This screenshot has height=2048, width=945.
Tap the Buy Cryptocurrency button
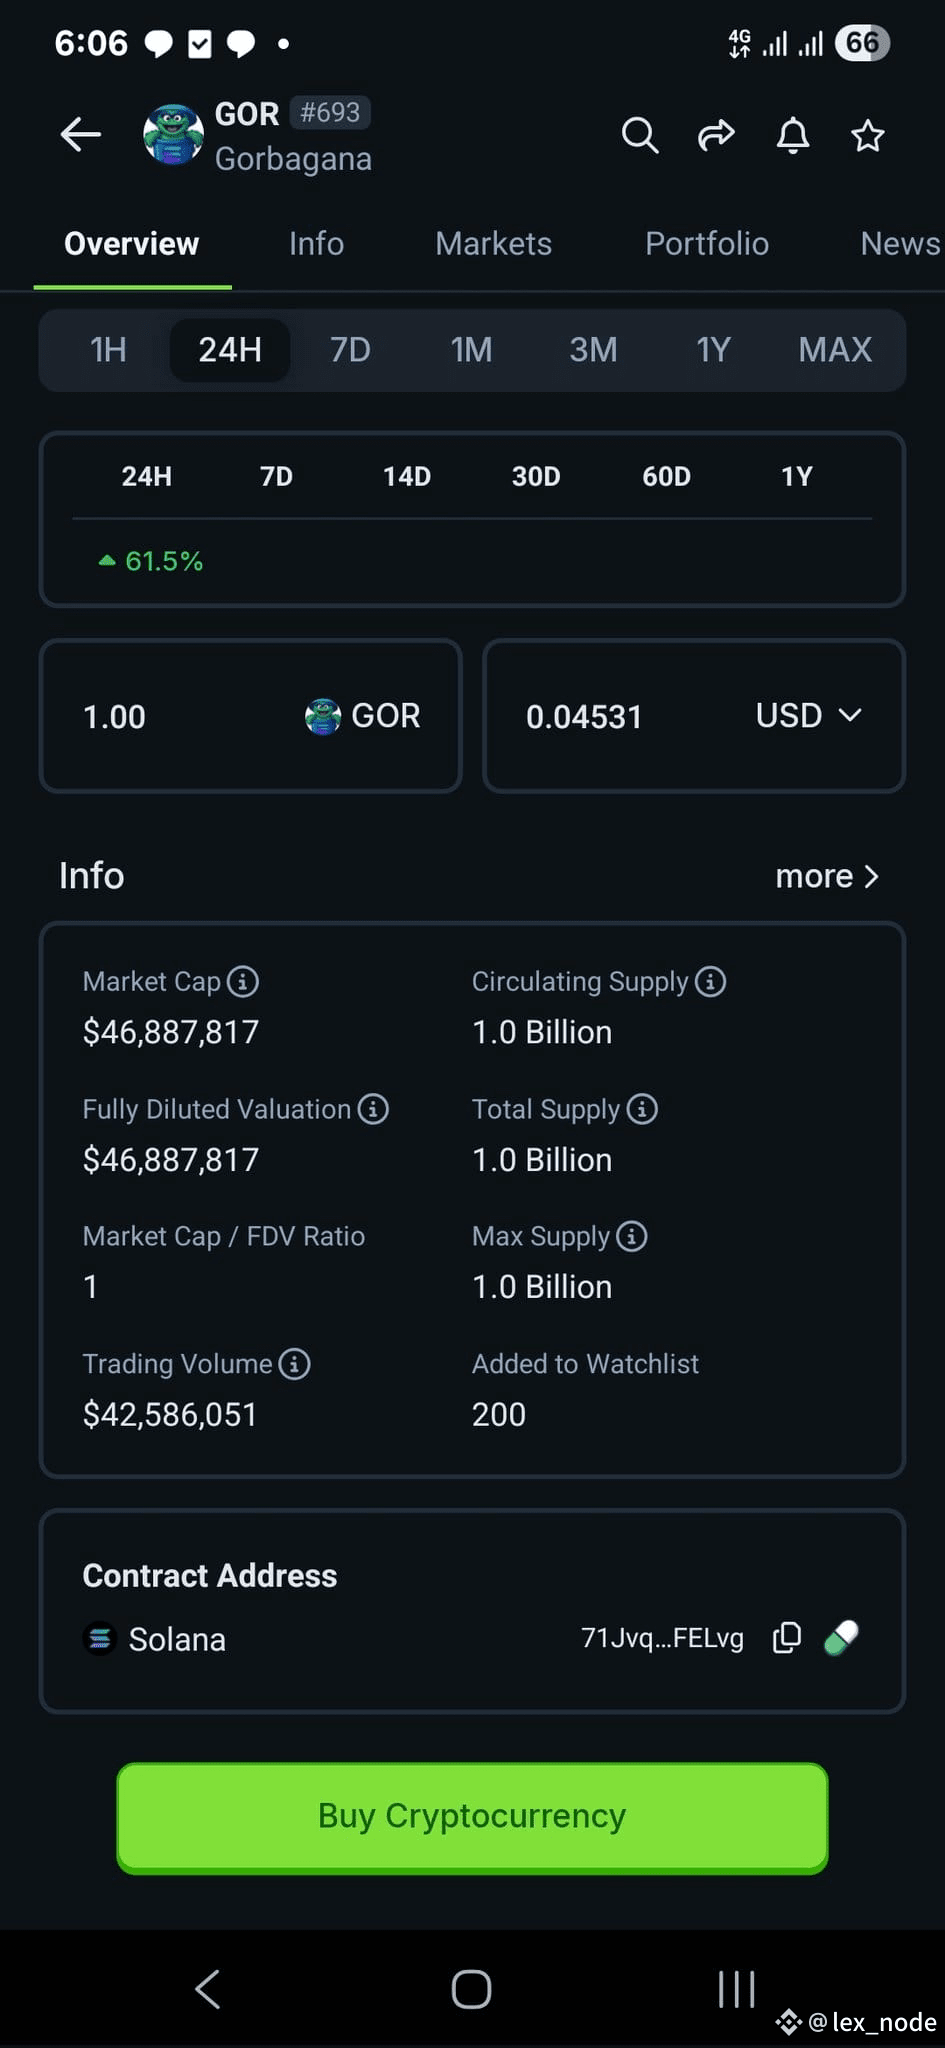coord(472,1817)
